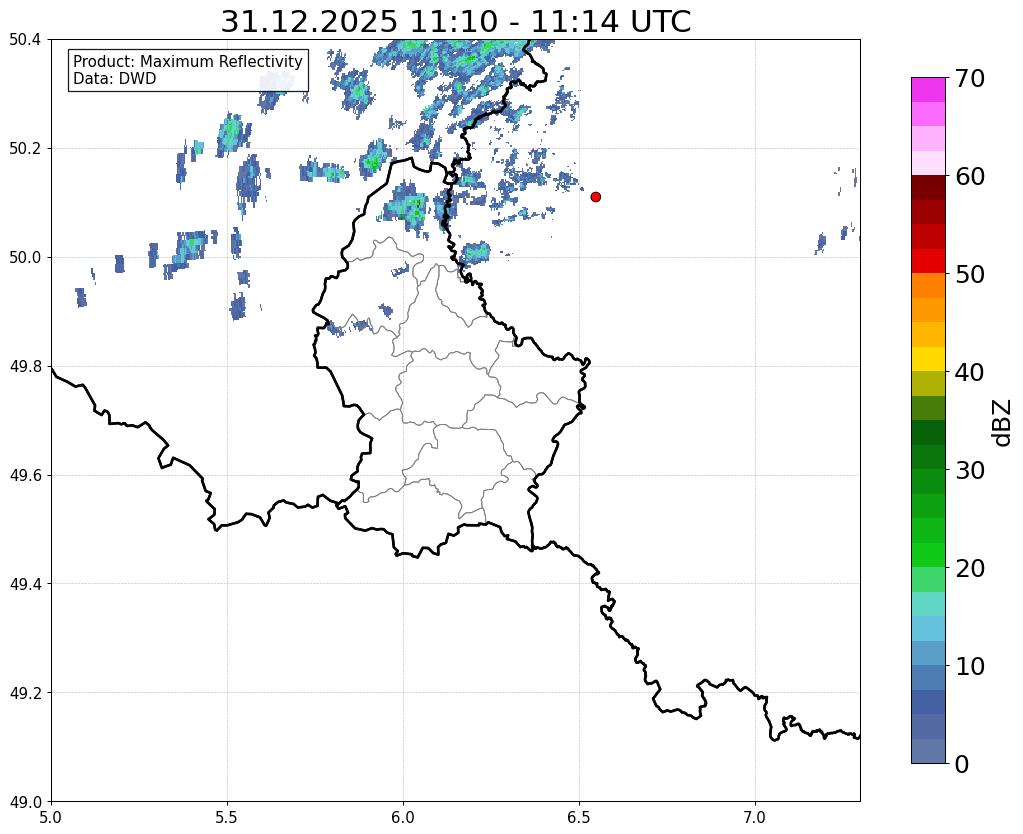Click the colorbar label '0'
1023x834 pixels.
click(962, 764)
